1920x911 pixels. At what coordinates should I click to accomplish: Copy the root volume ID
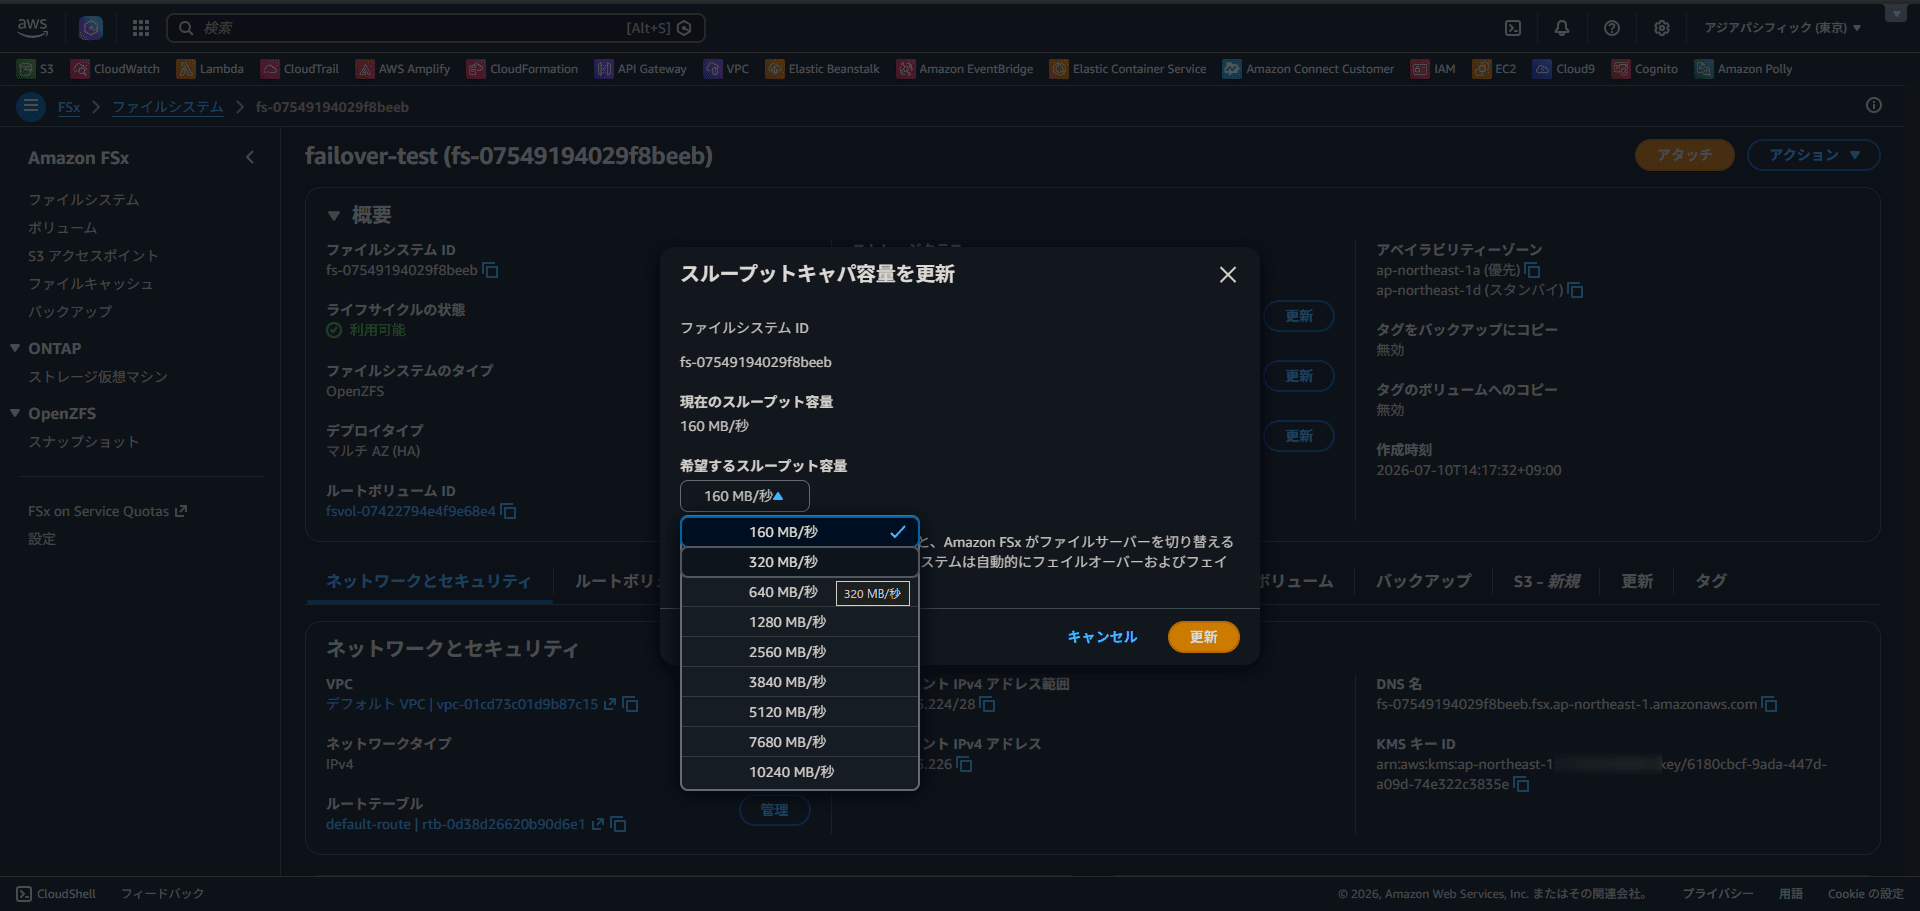(x=508, y=511)
